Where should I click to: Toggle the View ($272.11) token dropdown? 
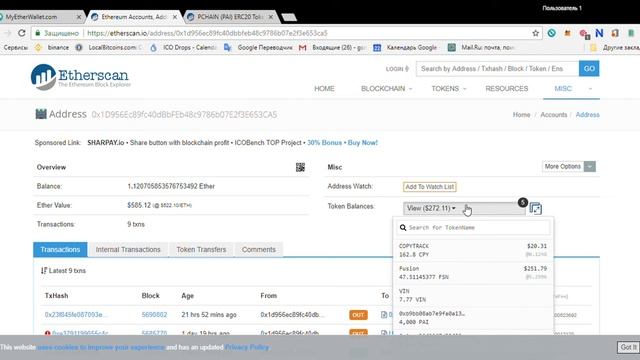coord(464,208)
